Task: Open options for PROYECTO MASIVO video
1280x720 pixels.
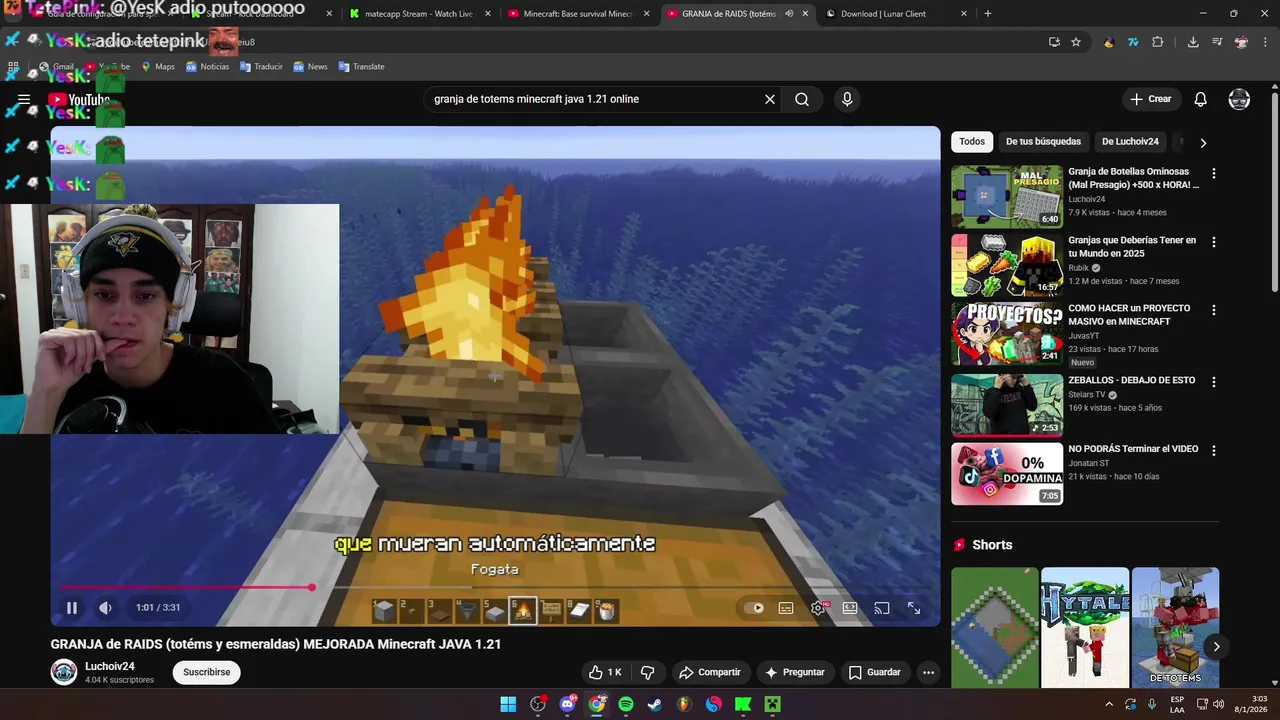Action: (x=1214, y=311)
